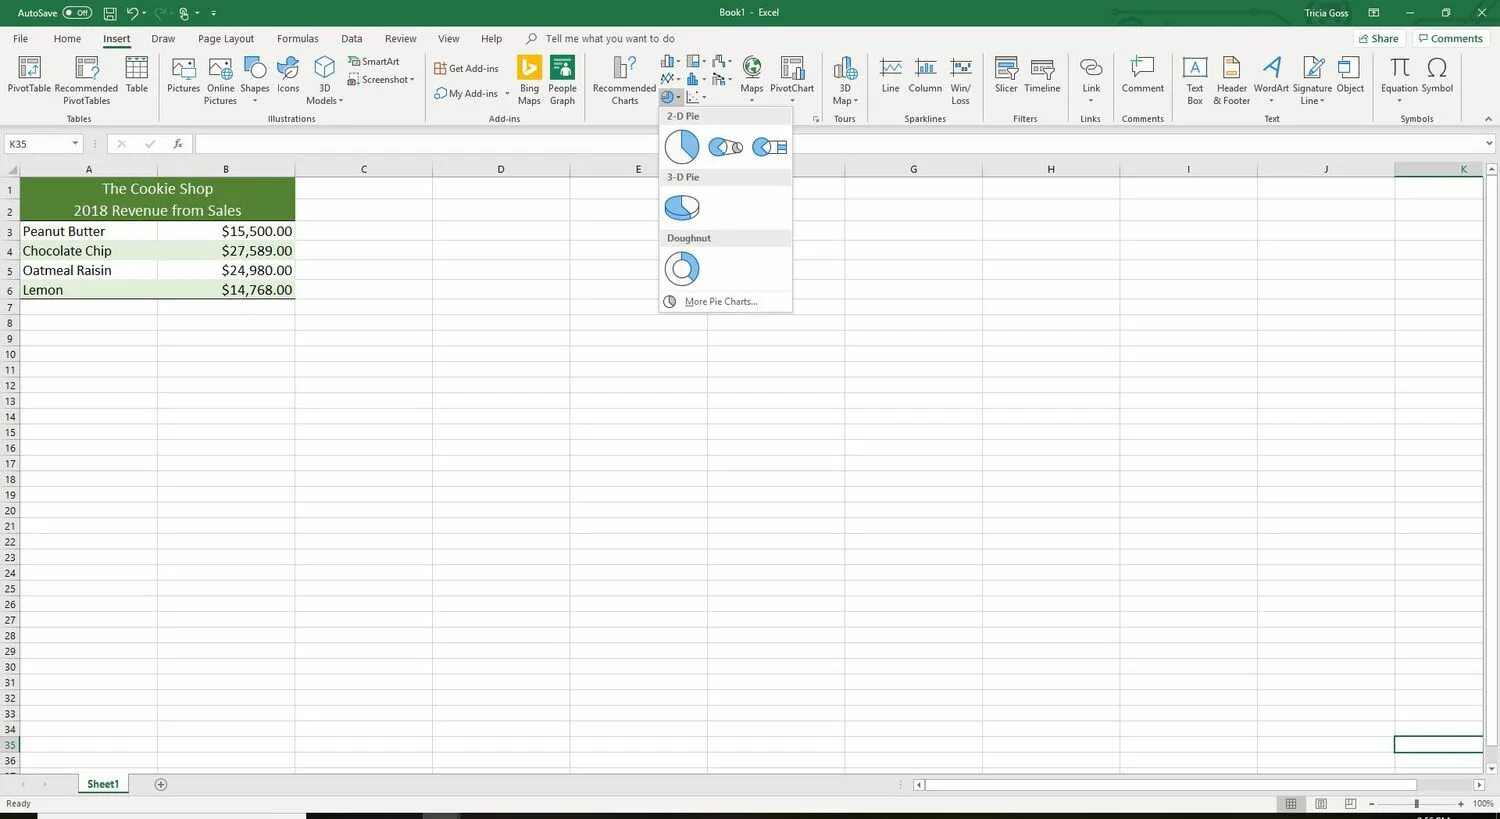The image size is (1500, 819).
Task: Click Tell me what you want to do
Action: (610, 39)
